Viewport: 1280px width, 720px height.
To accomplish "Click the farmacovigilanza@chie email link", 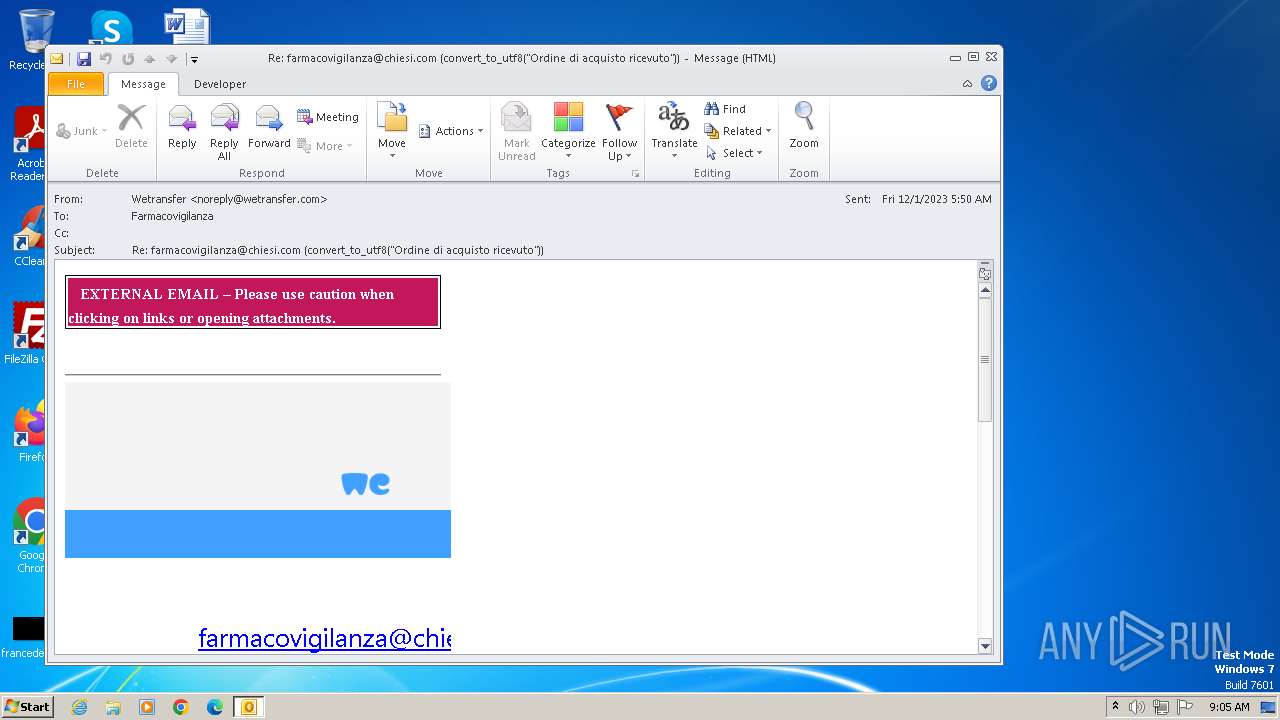I will (x=325, y=638).
